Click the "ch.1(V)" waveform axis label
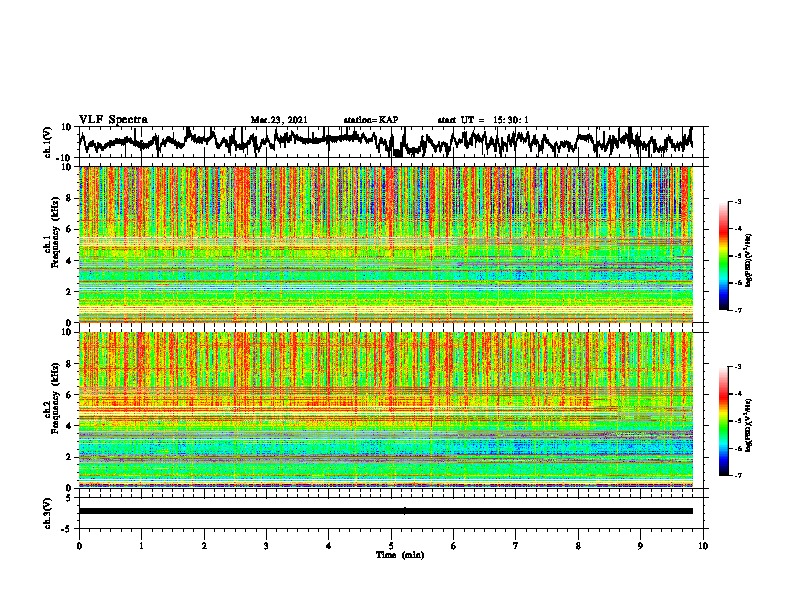This screenshot has width=792, height=612. tap(48, 142)
